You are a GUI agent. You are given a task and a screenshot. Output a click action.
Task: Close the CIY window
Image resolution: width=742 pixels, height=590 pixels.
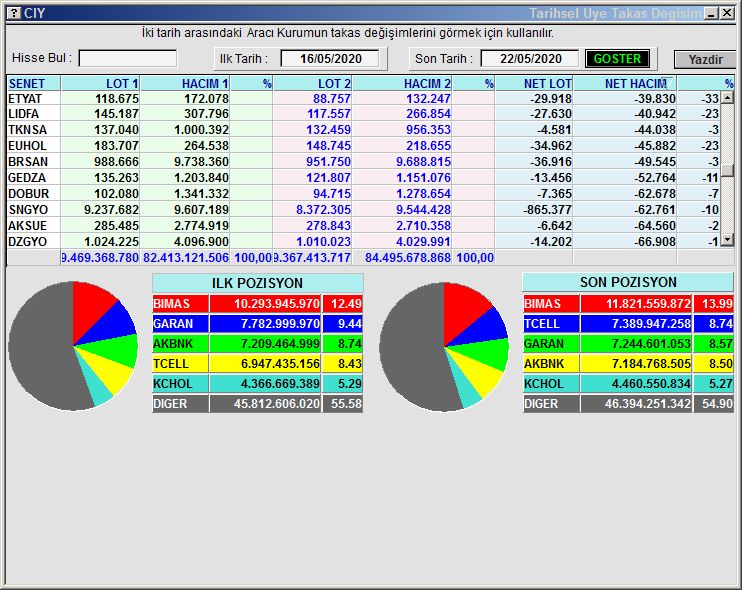[727, 13]
